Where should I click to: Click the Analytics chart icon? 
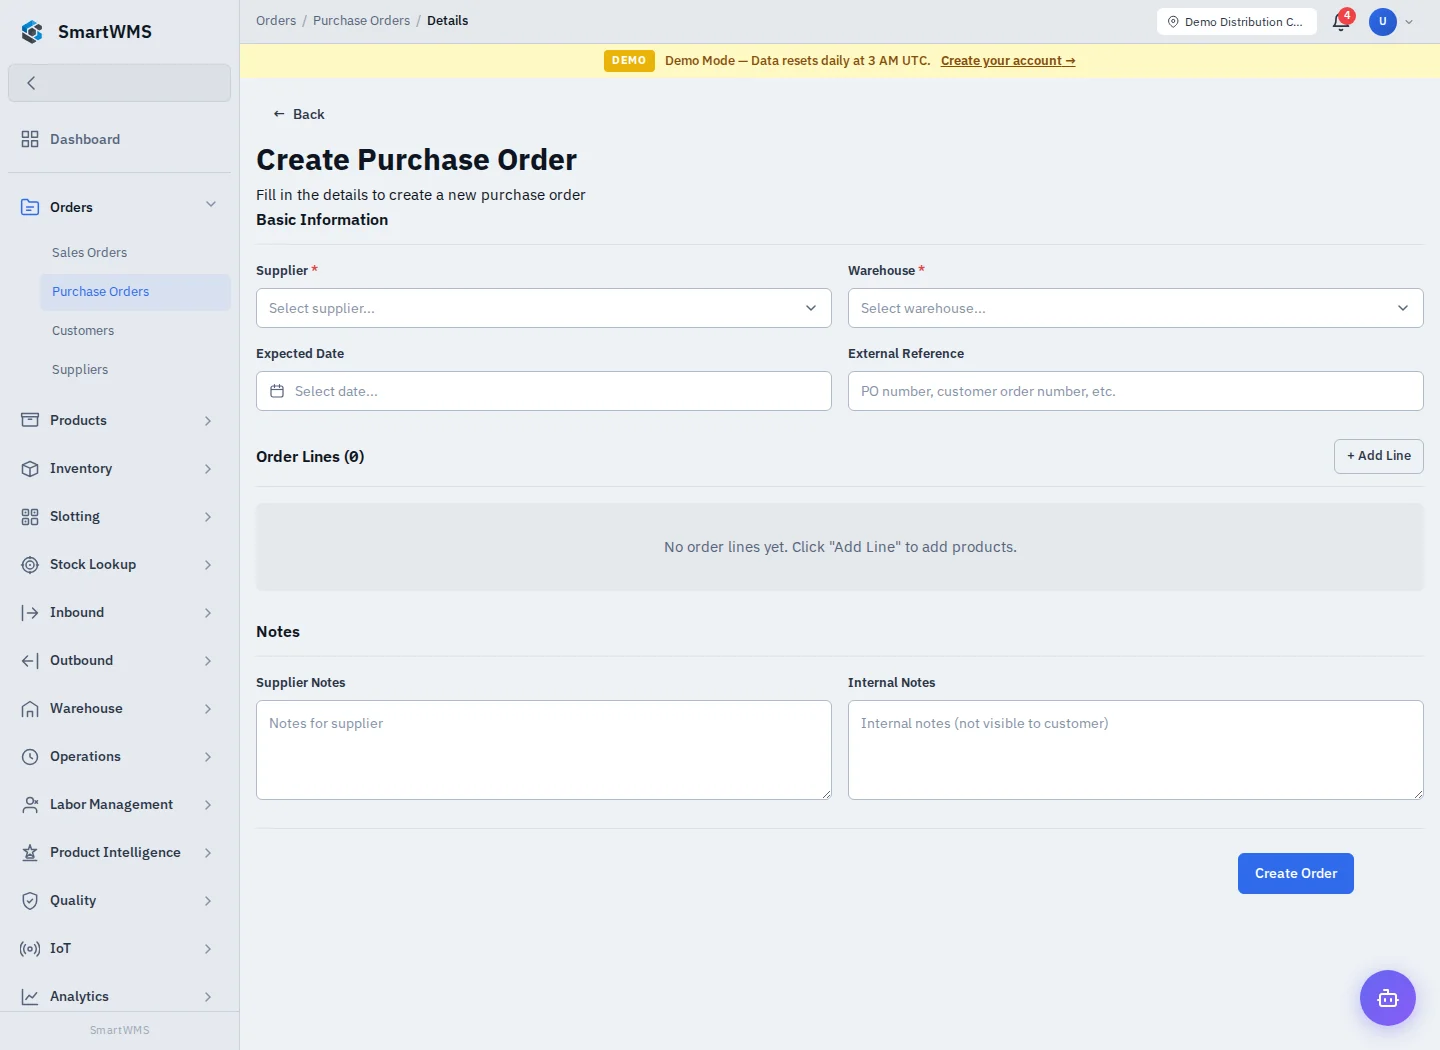pyautogui.click(x=30, y=996)
